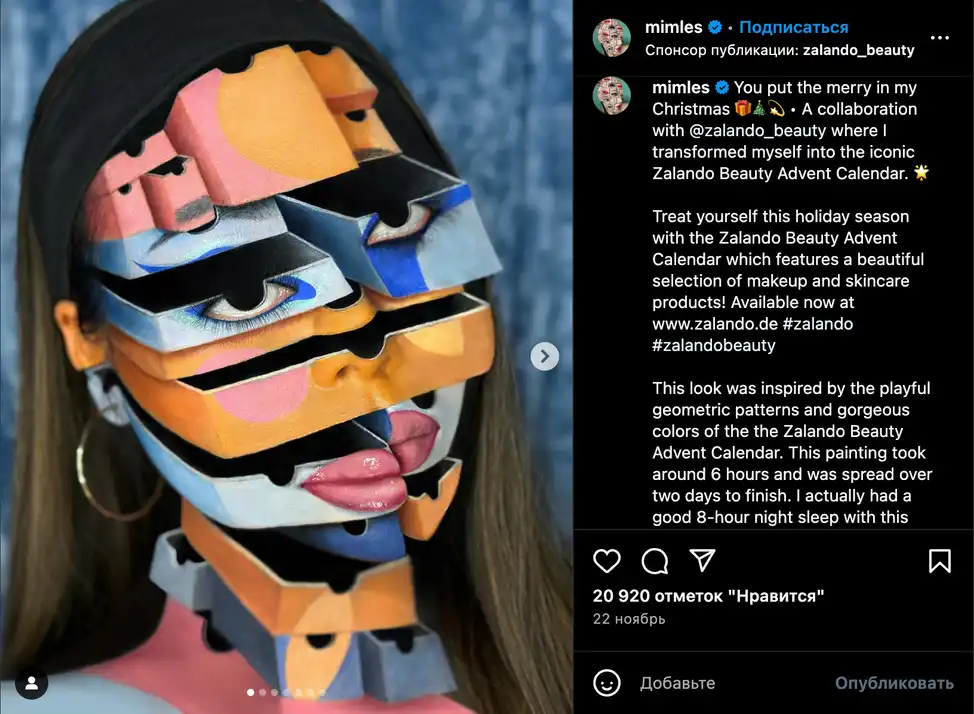This screenshot has height=714, width=974.
Task: Save the post with the bookmark icon
Action: 939,561
